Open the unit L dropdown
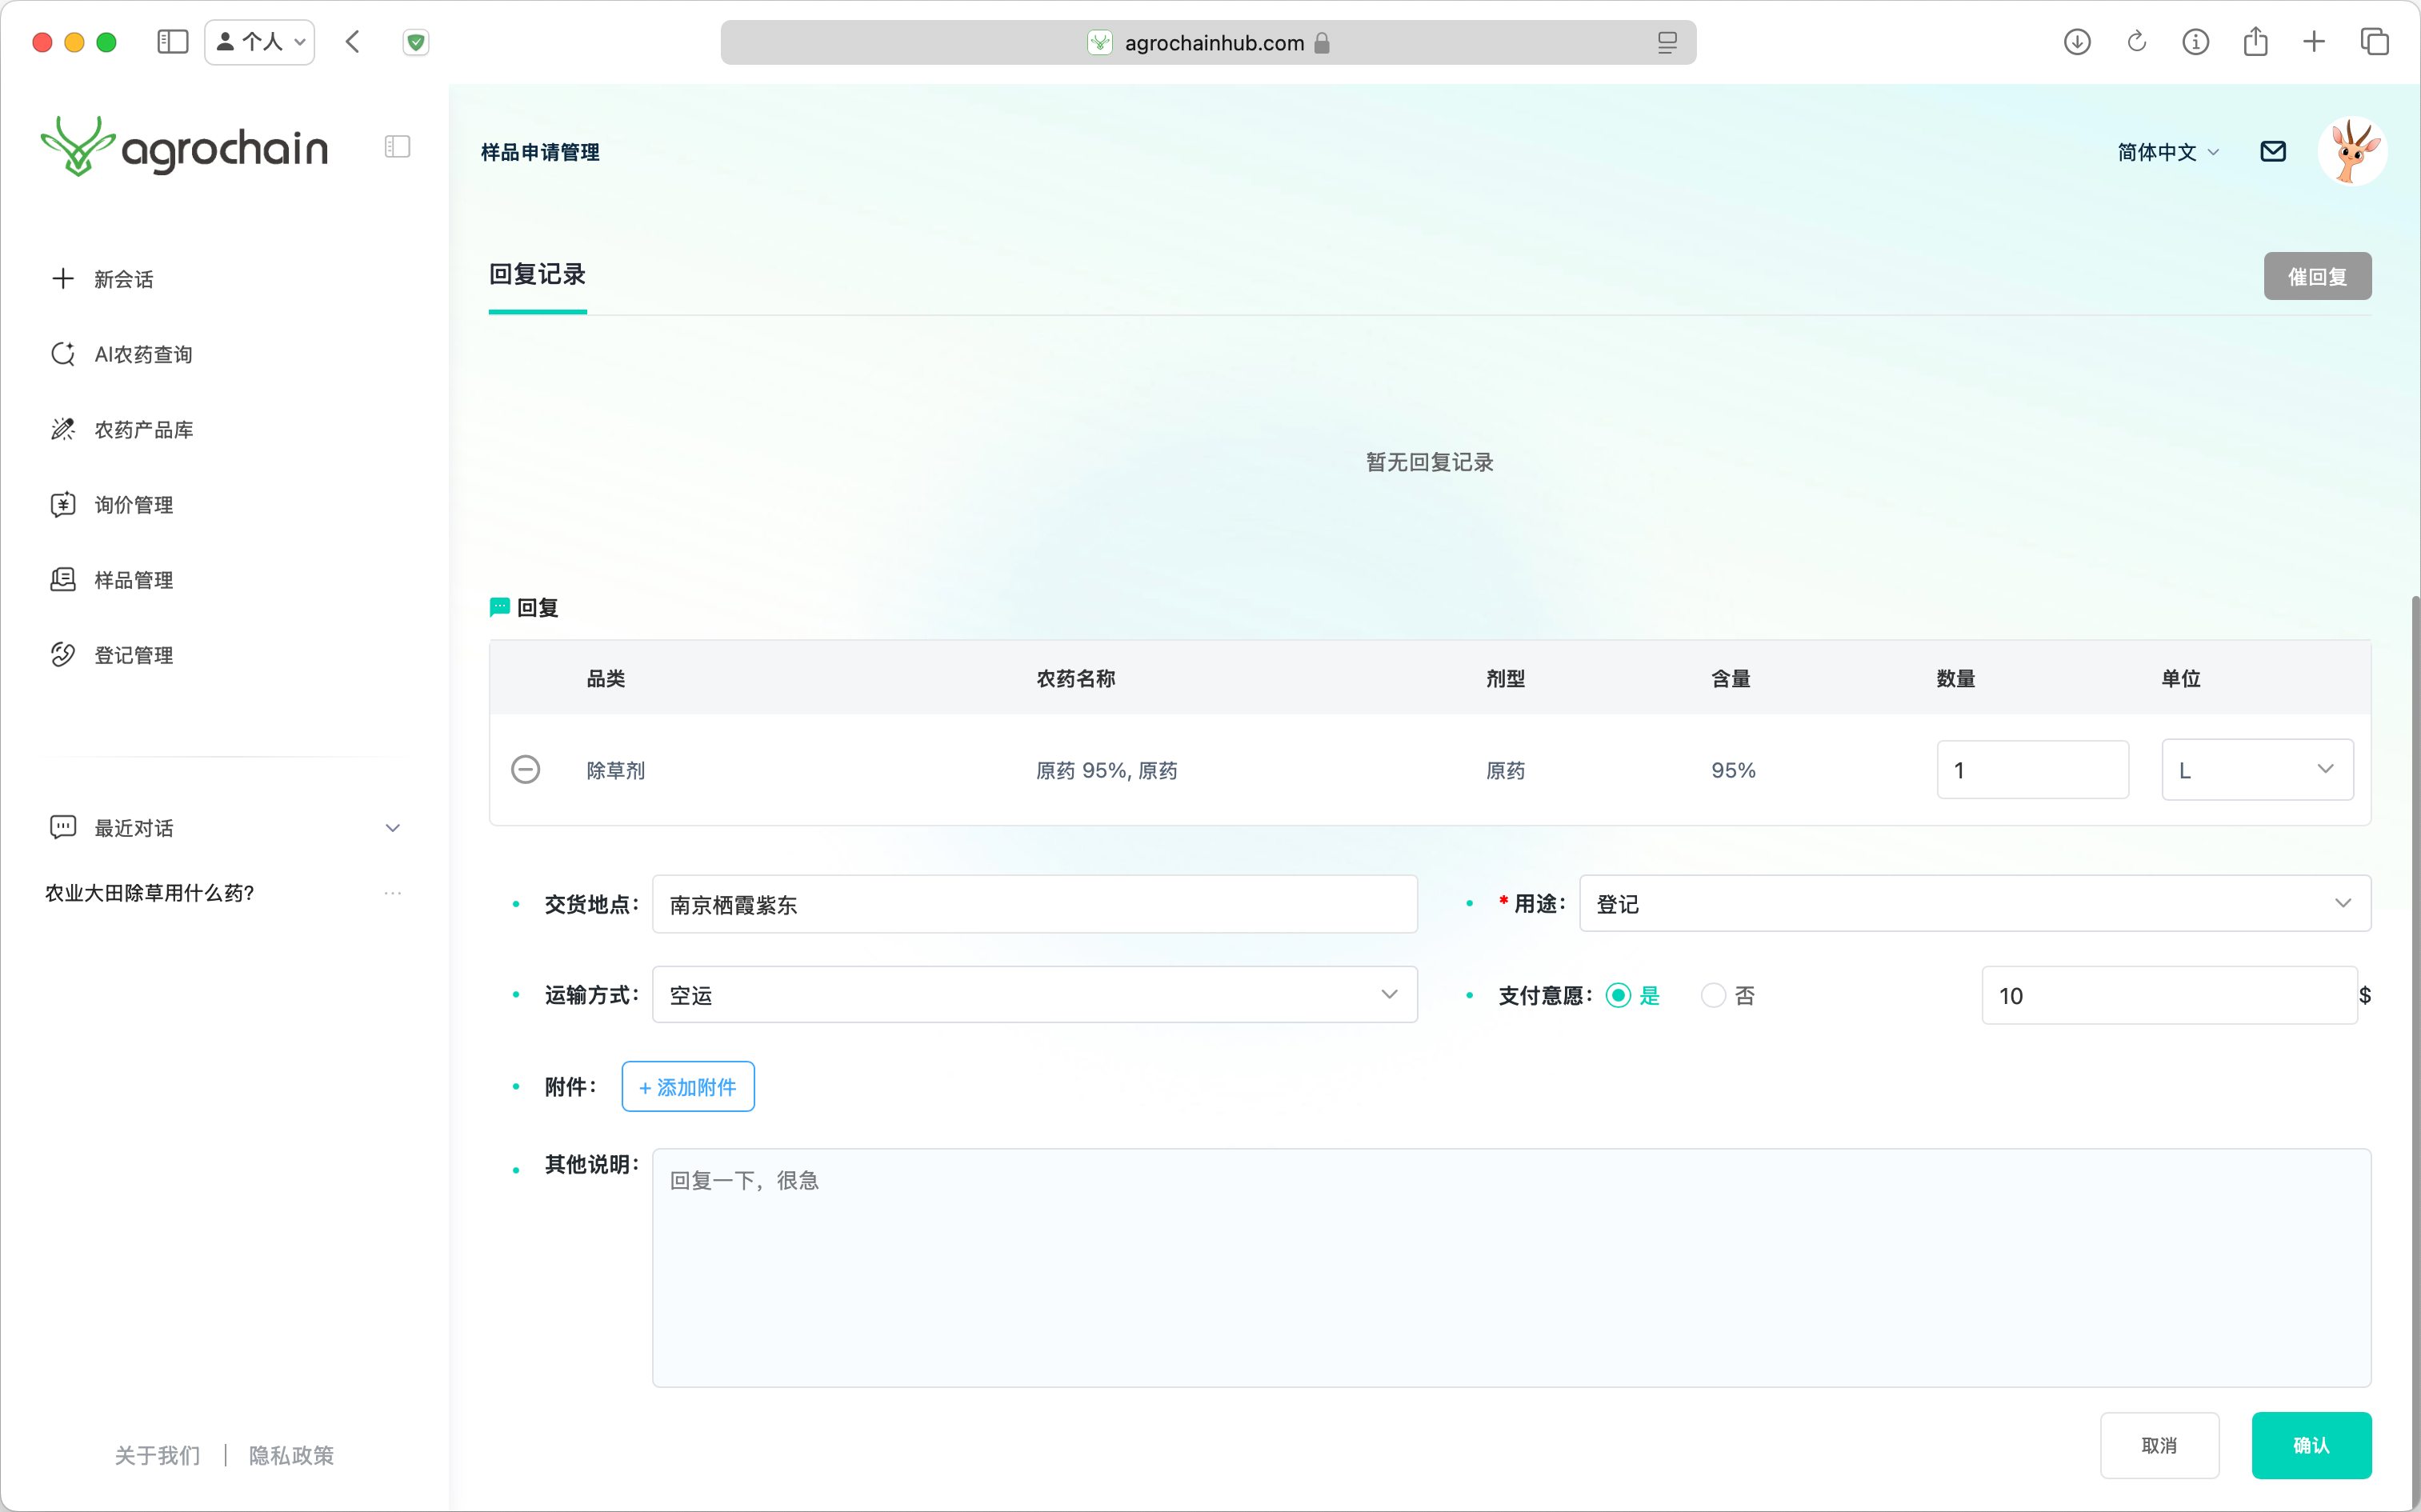The image size is (2421, 1512). point(2256,770)
